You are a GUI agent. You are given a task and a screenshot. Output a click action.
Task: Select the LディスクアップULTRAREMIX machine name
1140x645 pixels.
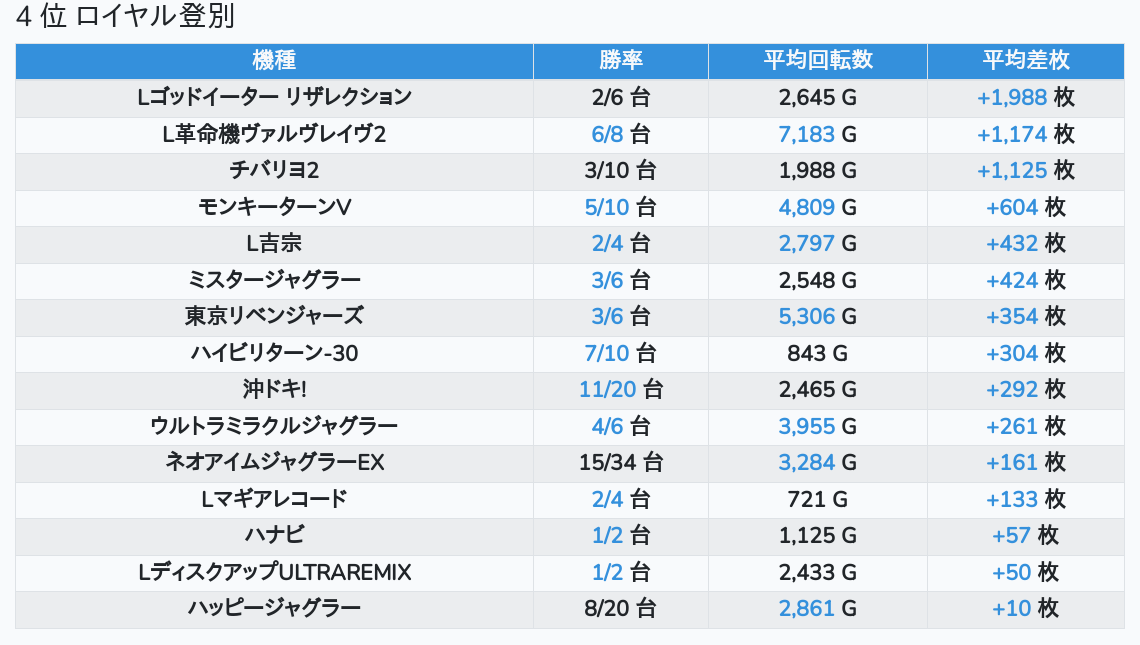tap(274, 572)
